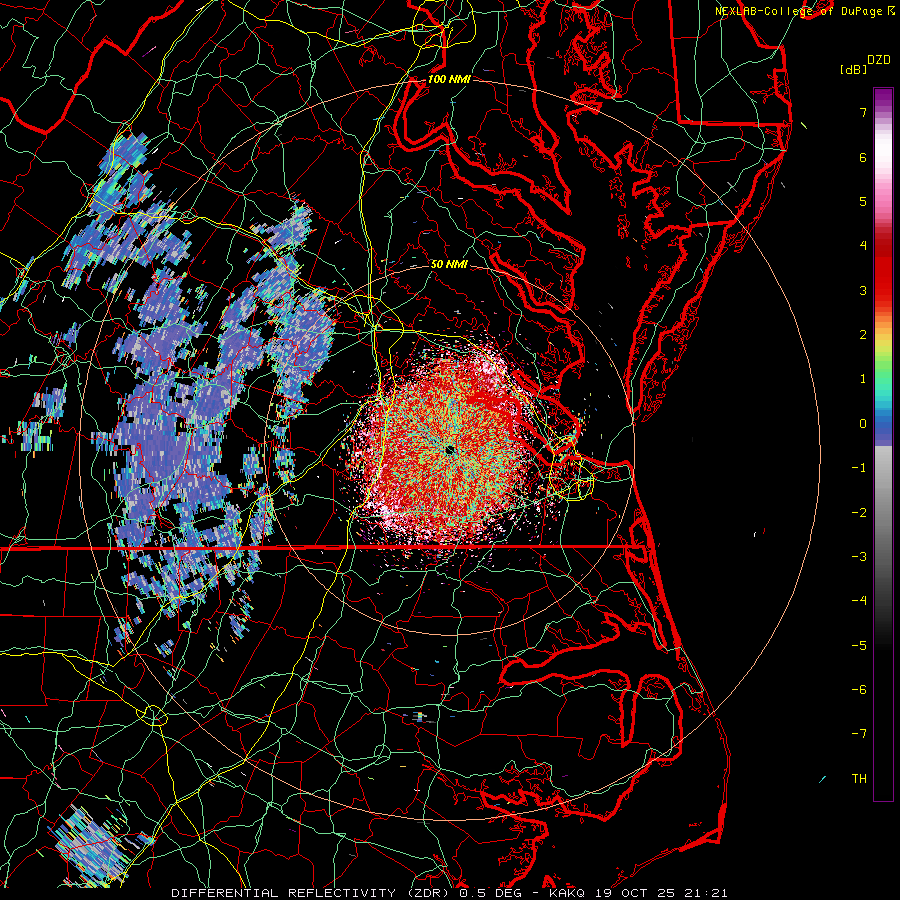Click the DZD product label above the scale
This screenshot has width=900, height=900.
point(878,60)
